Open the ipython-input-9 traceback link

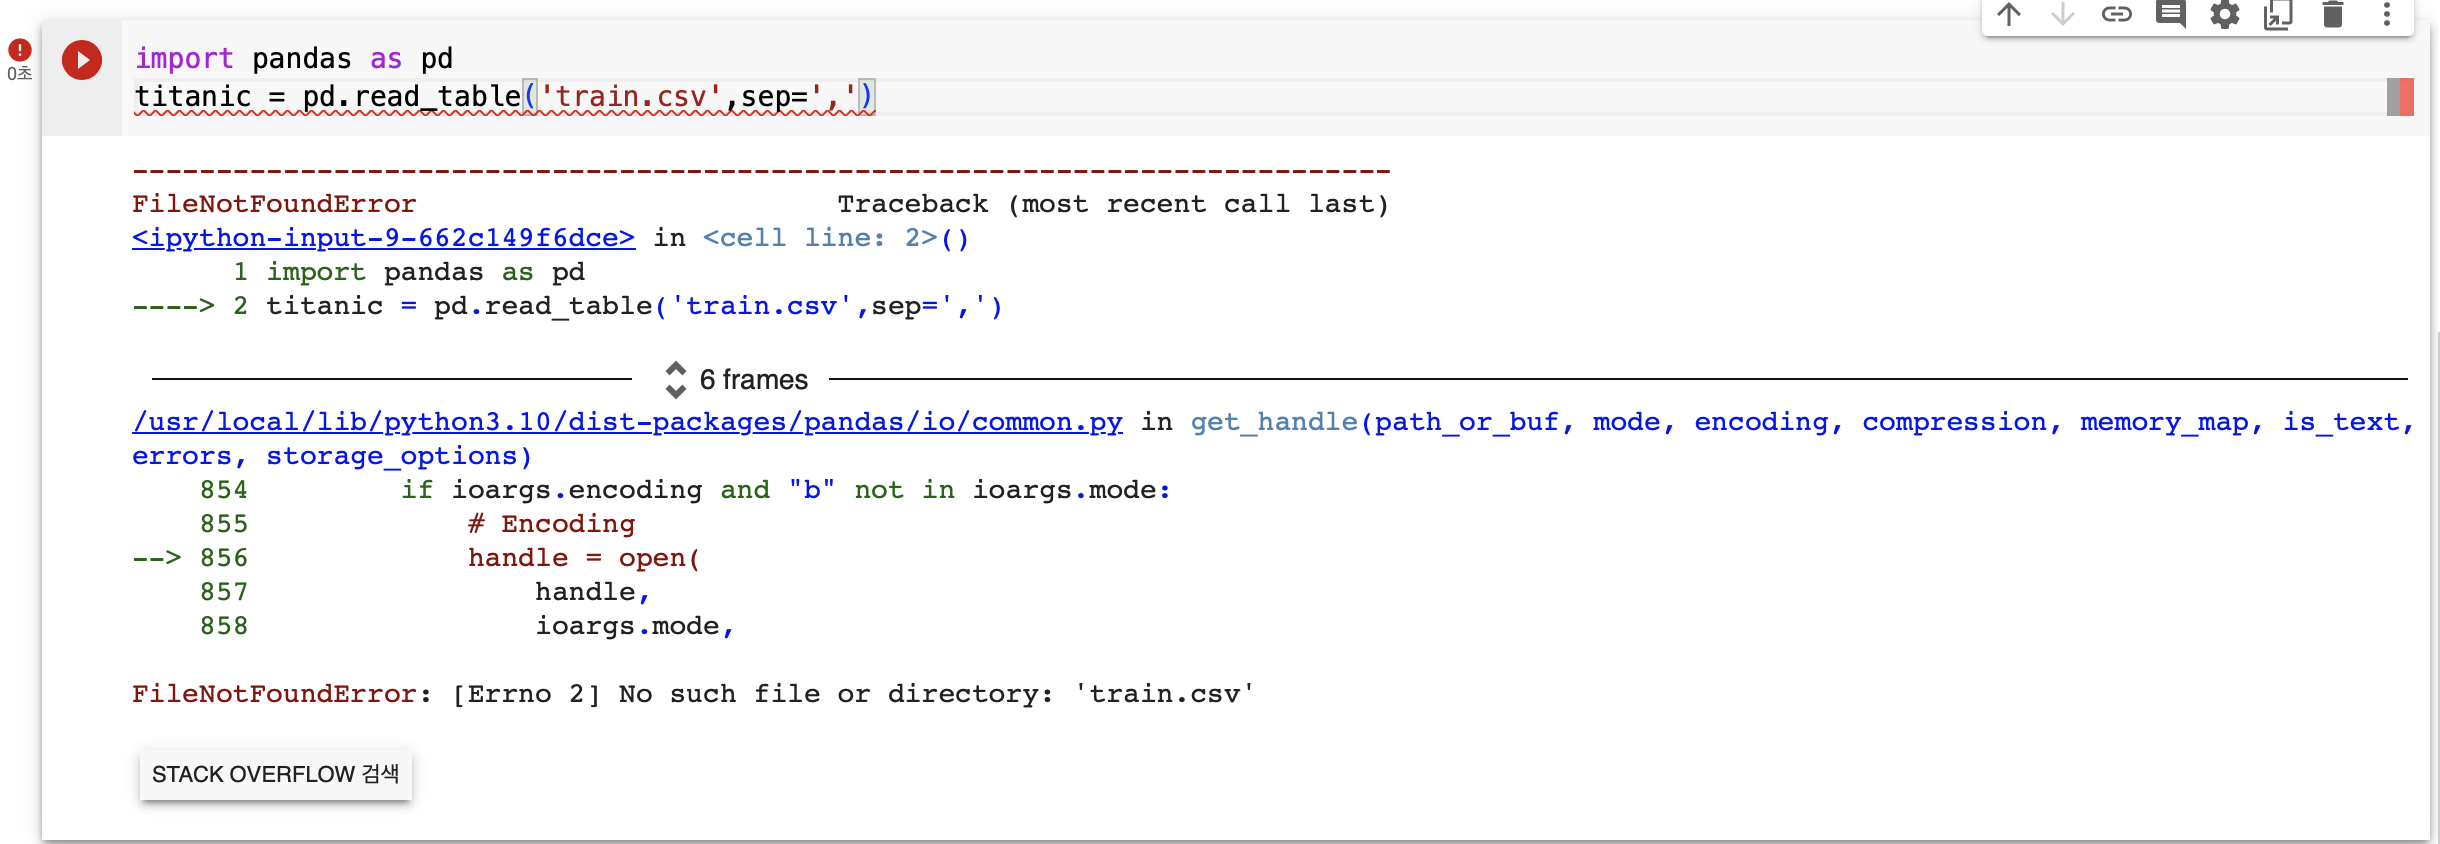pos(384,238)
